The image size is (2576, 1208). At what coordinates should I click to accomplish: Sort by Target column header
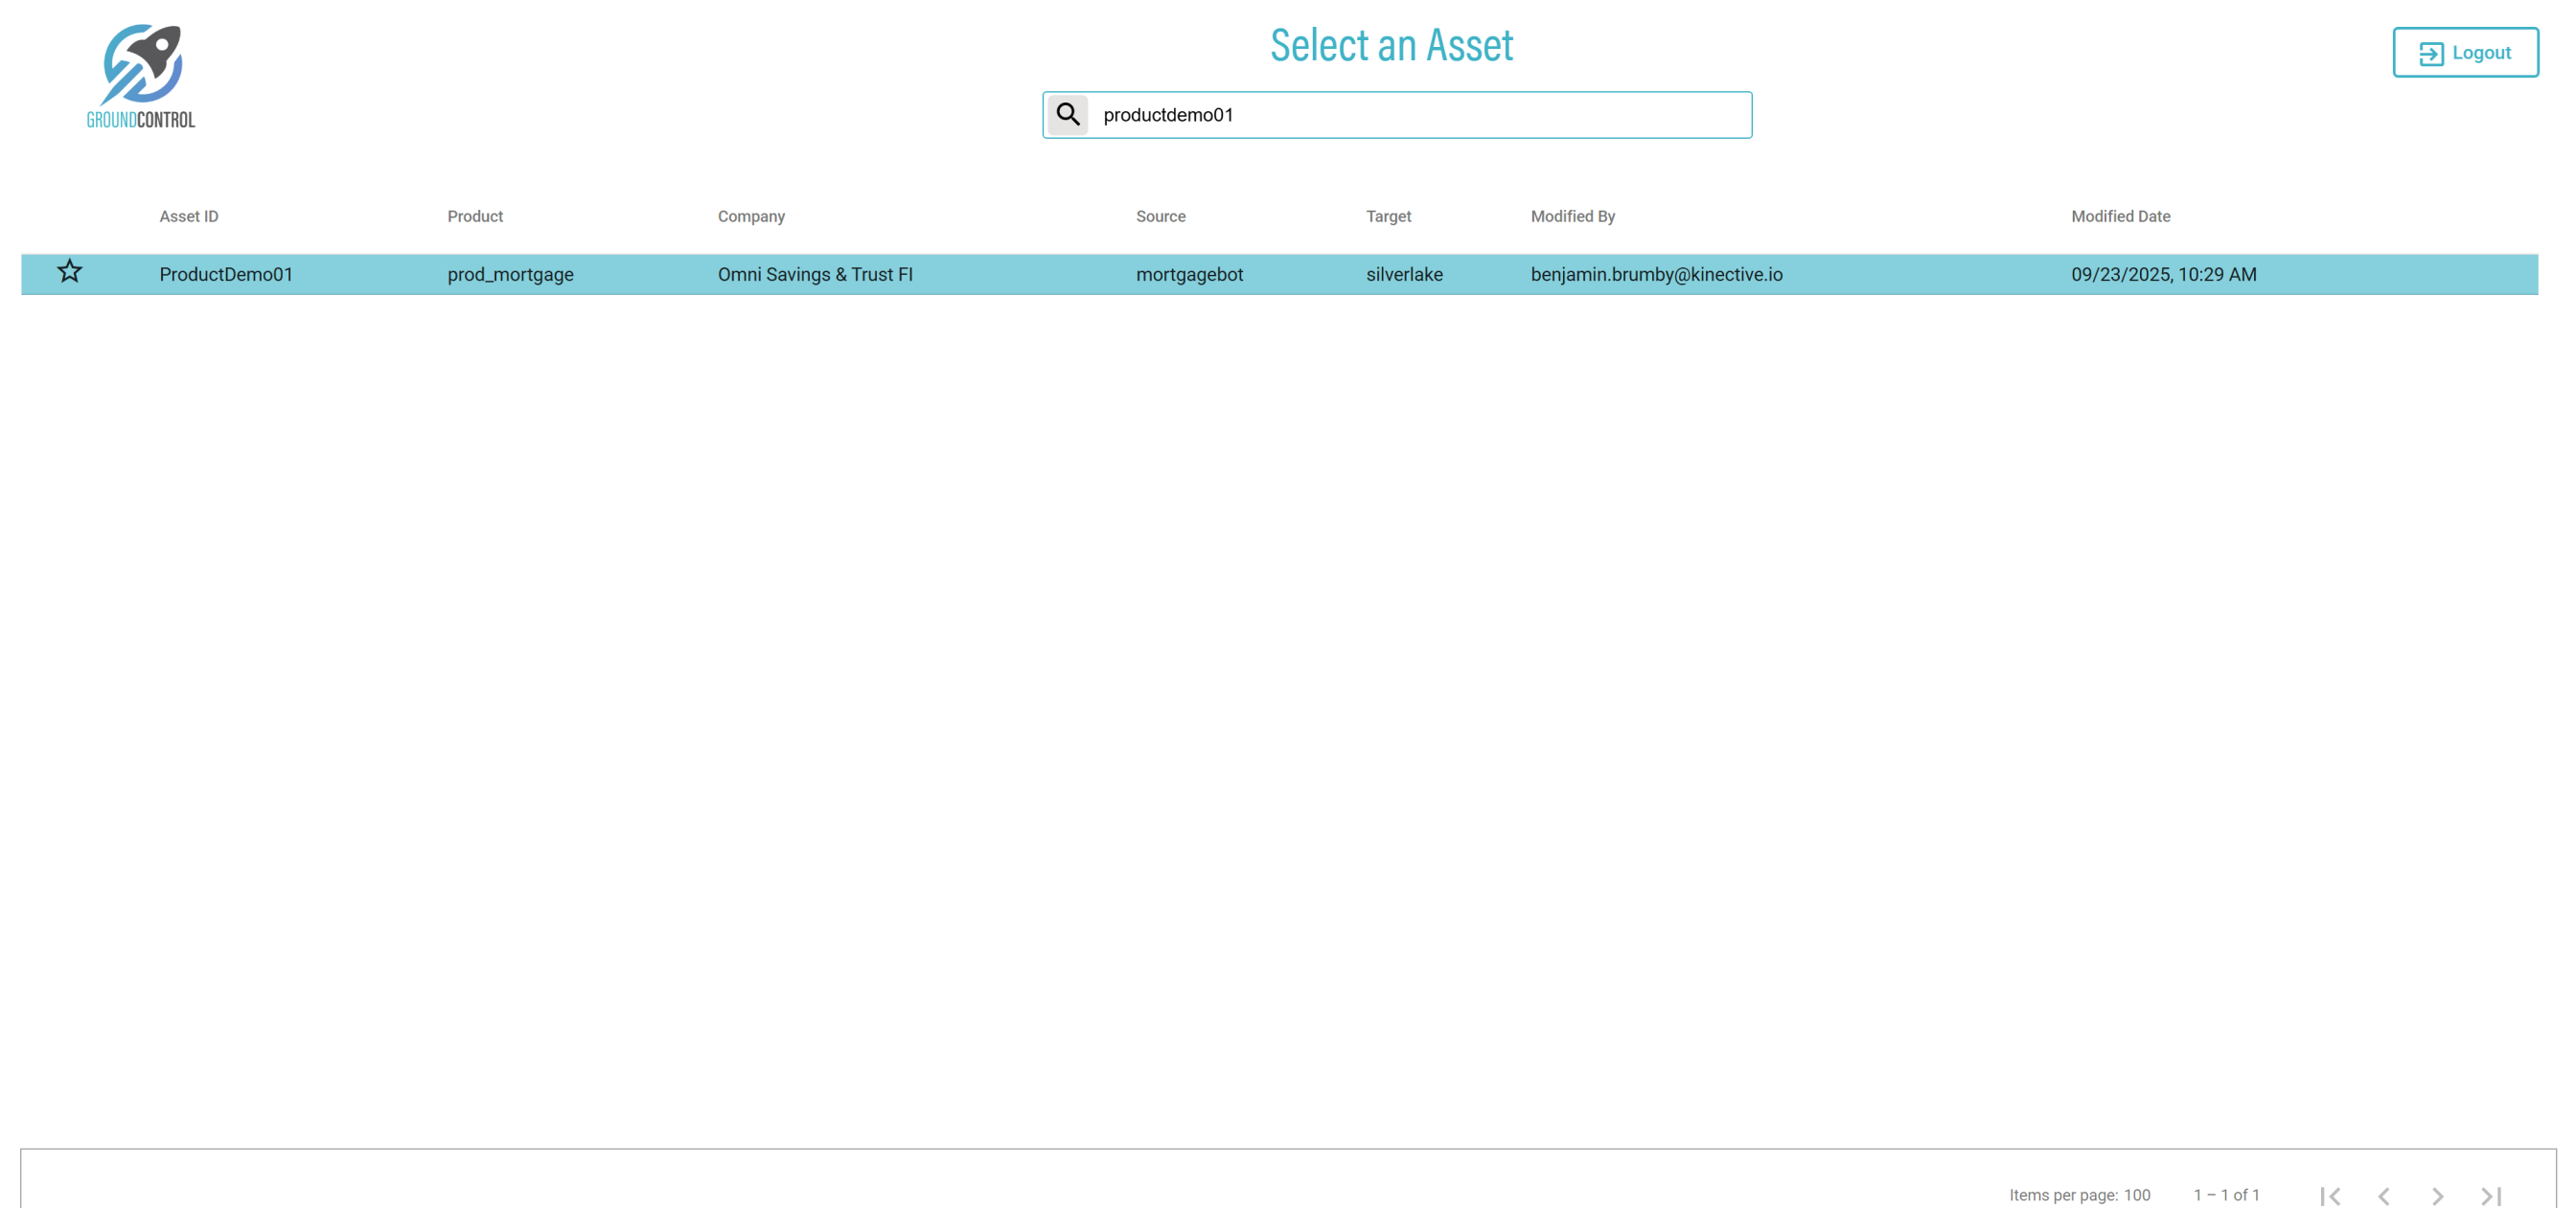coord(1388,216)
